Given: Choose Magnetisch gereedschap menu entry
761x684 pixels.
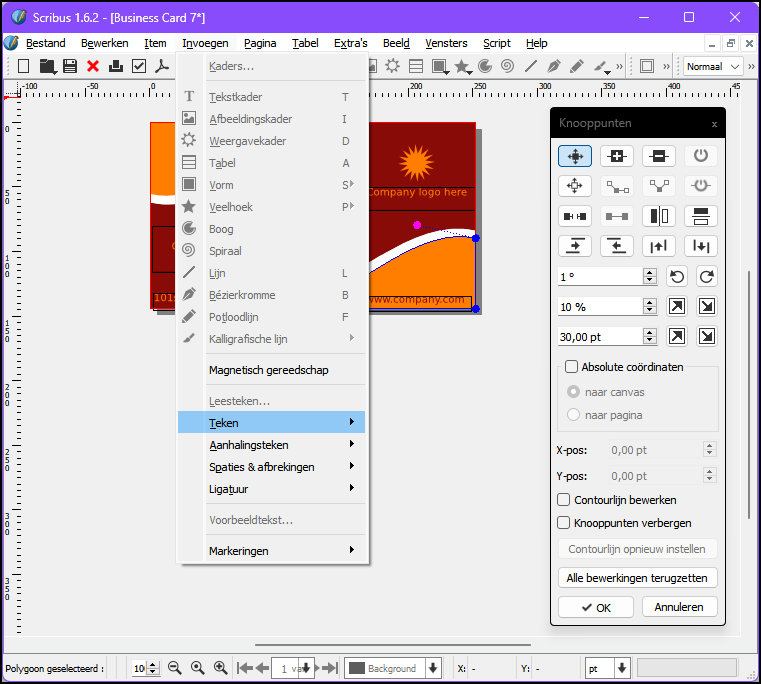Looking at the screenshot, I should pyautogui.click(x=268, y=370).
